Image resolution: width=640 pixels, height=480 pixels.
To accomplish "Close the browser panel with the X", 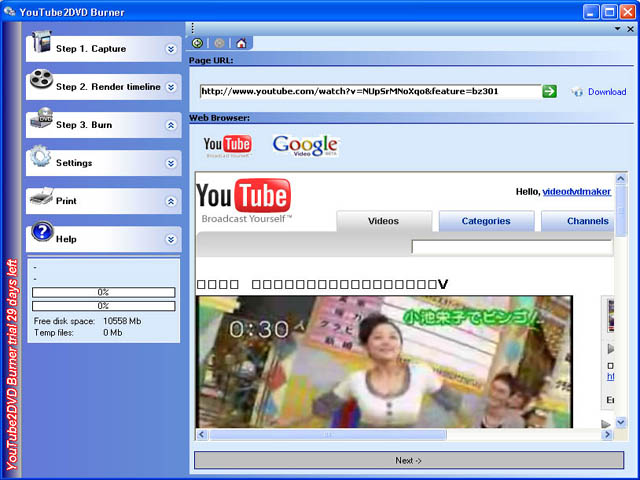I will (630, 29).
